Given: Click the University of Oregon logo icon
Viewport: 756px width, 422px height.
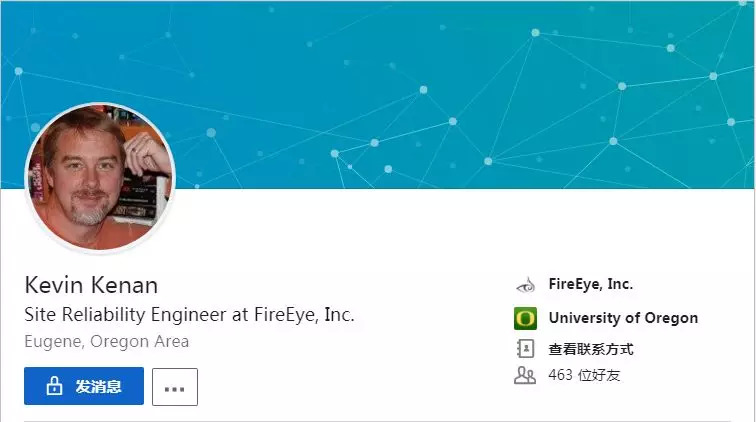Looking at the screenshot, I should (525, 318).
